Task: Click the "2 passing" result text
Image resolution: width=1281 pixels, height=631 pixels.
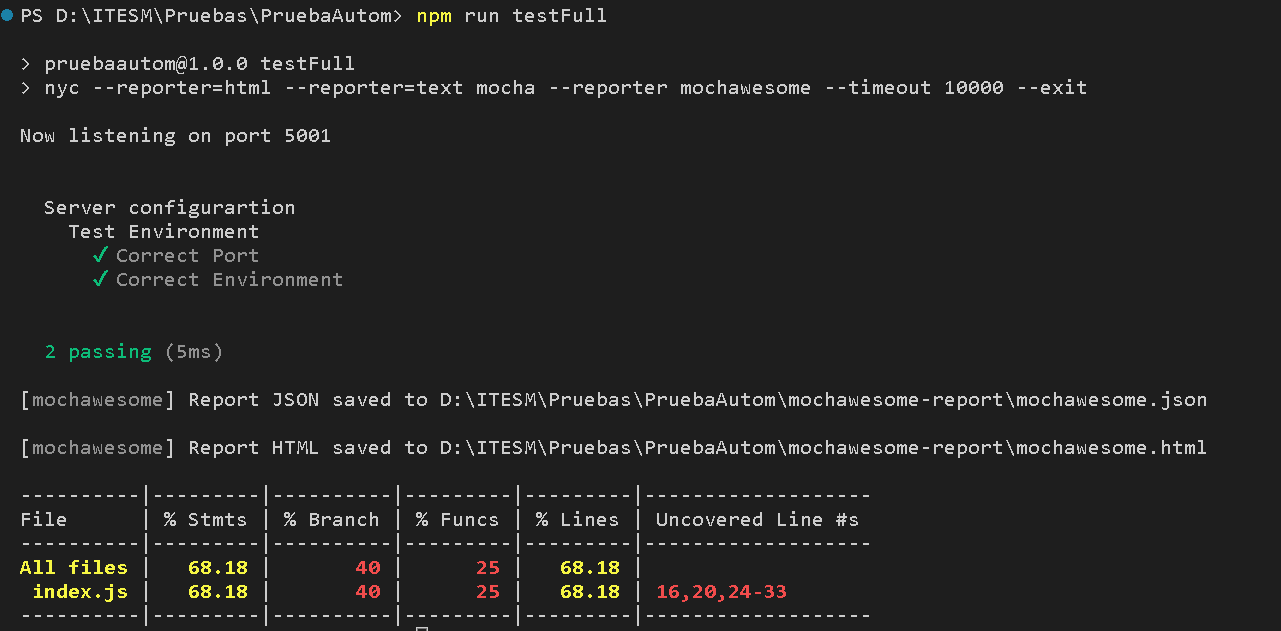Action: click(98, 352)
